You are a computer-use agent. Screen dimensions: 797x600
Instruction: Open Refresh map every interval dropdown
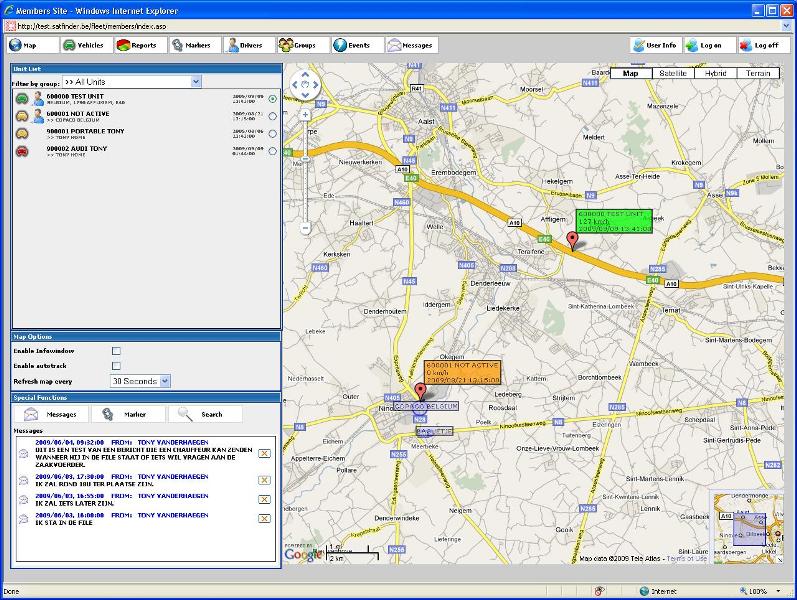(165, 381)
